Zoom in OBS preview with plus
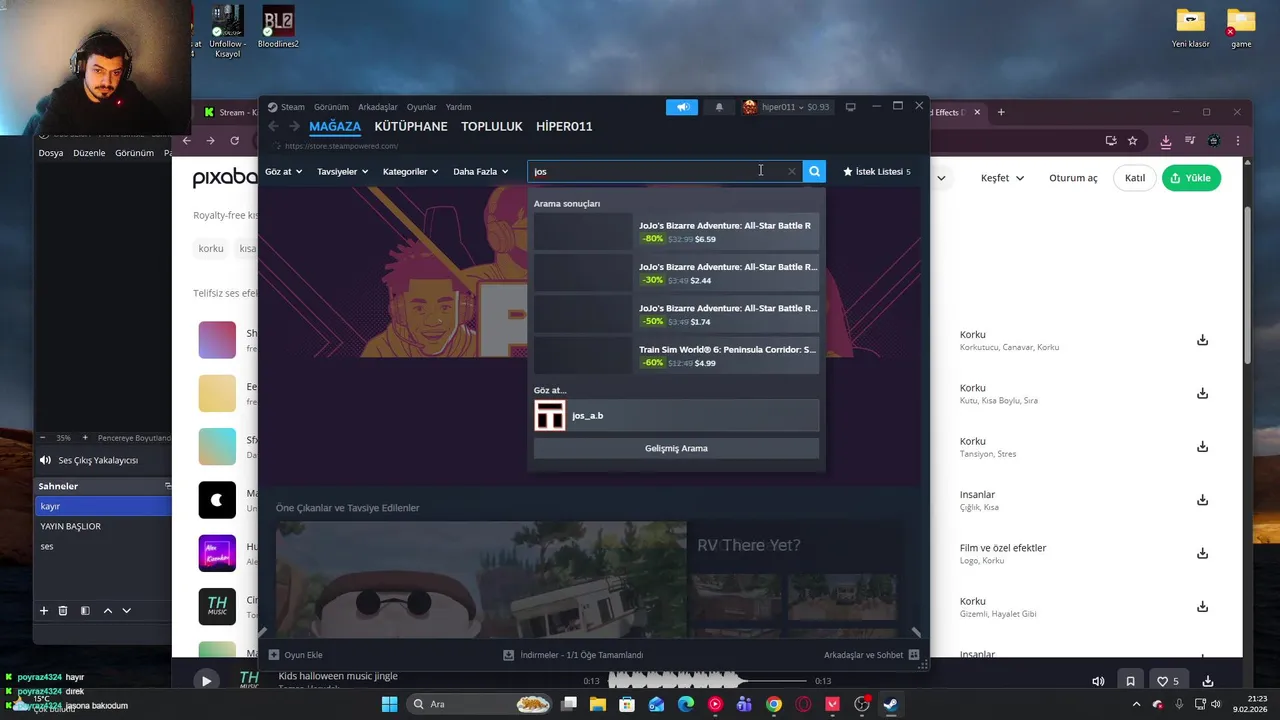 point(85,438)
